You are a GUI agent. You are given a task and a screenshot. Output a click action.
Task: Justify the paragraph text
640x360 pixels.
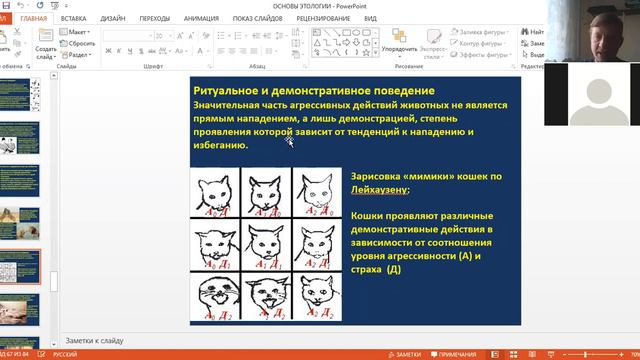click(x=253, y=51)
